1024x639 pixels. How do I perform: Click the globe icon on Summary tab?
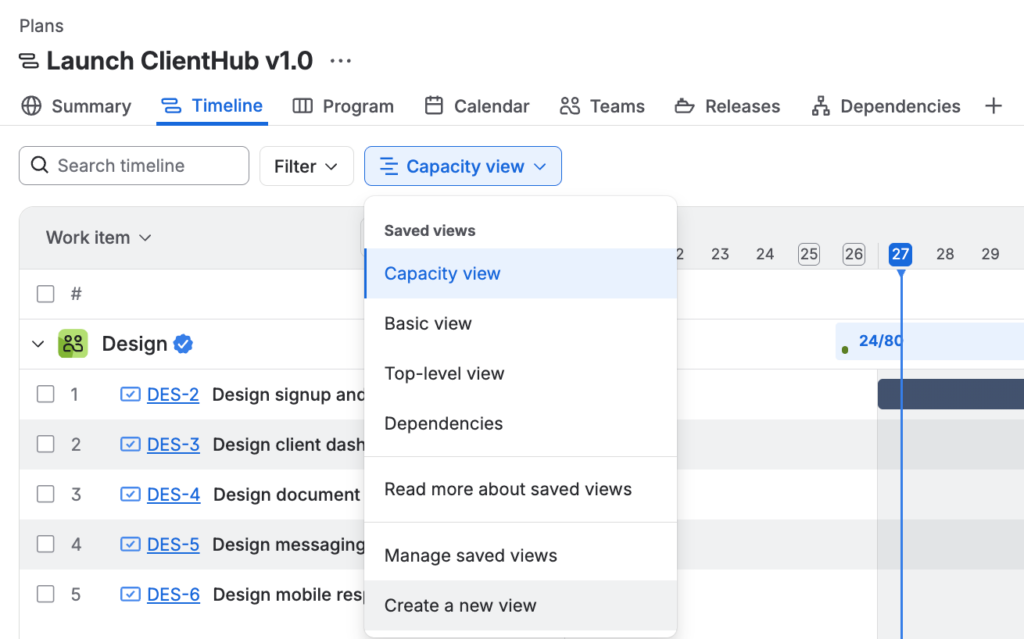(31, 106)
